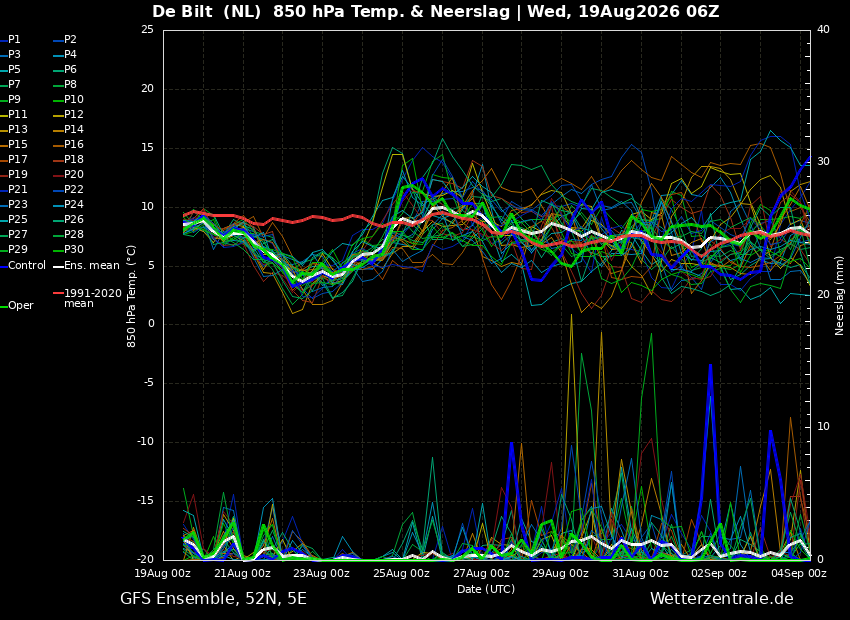Image resolution: width=850 pixels, height=620 pixels.
Task: Click the -20 temperature axis tick label
Action: coord(145,560)
